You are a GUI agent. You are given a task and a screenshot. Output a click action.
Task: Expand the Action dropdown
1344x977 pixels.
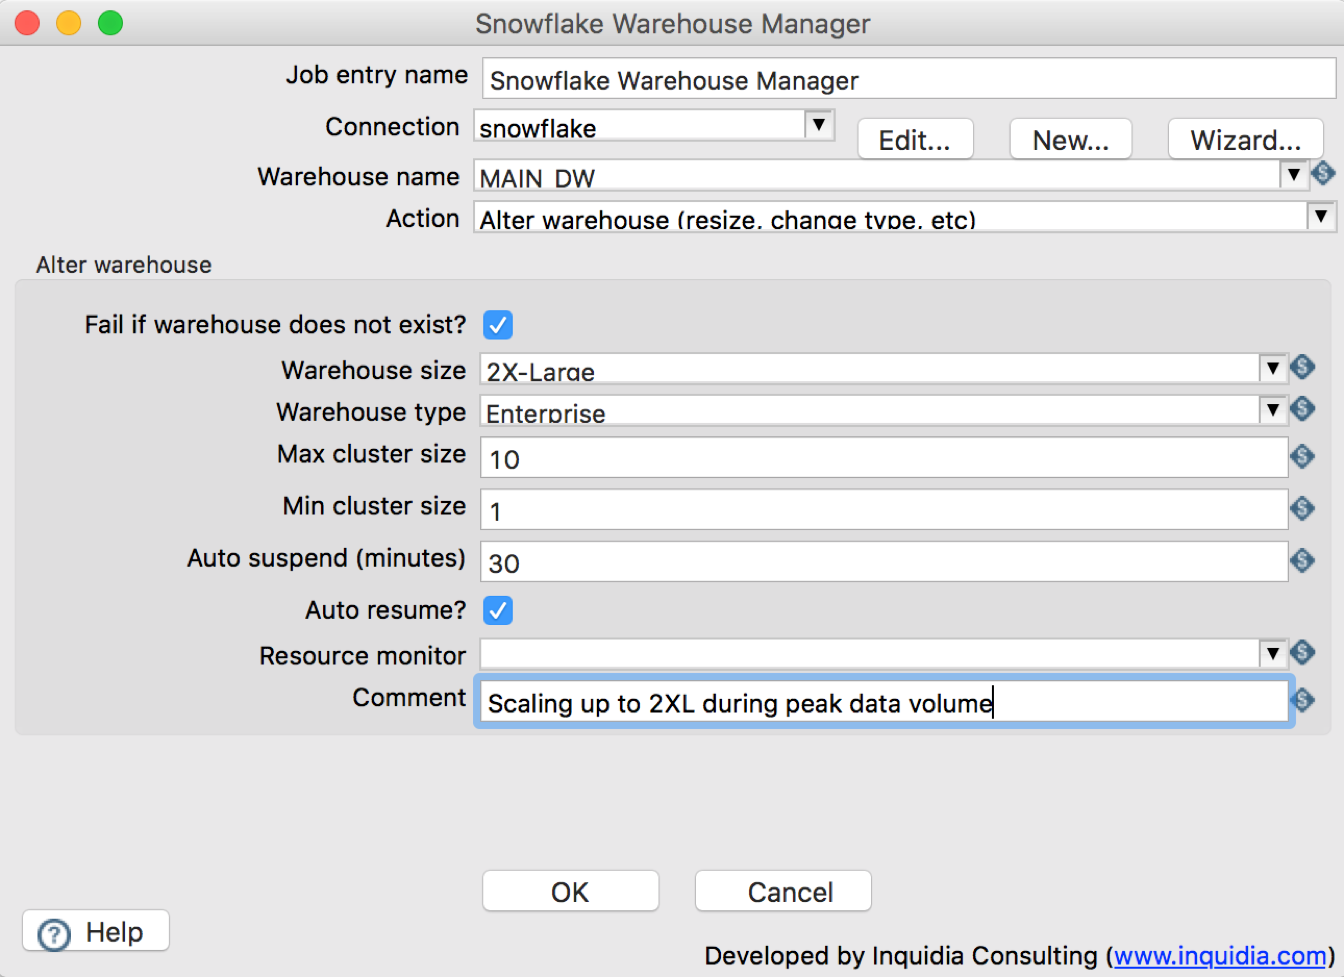click(1322, 216)
